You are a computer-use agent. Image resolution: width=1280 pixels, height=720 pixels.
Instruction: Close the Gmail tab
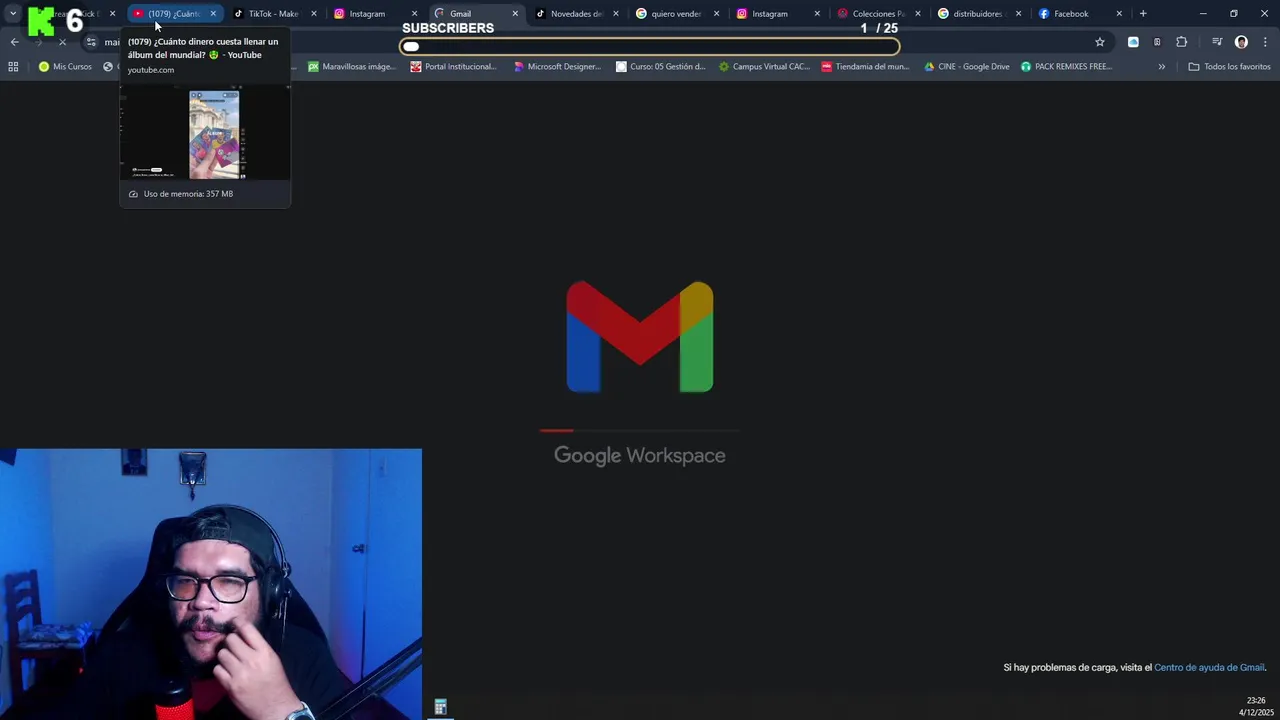pyautogui.click(x=515, y=14)
